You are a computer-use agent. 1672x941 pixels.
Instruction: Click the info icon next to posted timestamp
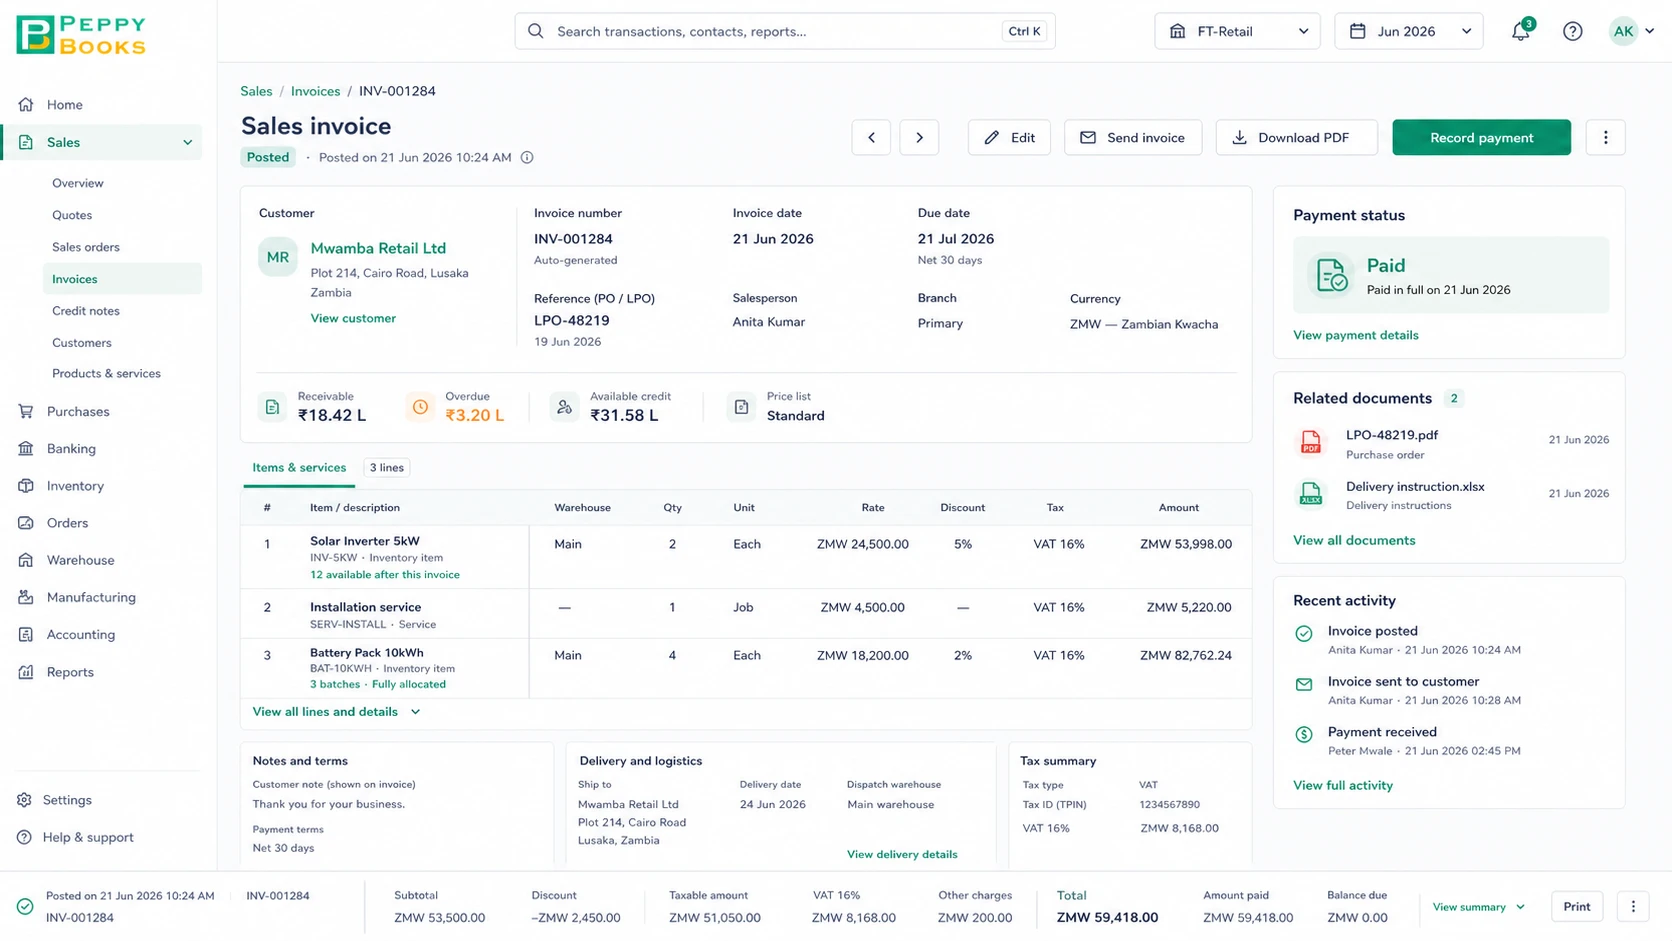(x=527, y=157)
